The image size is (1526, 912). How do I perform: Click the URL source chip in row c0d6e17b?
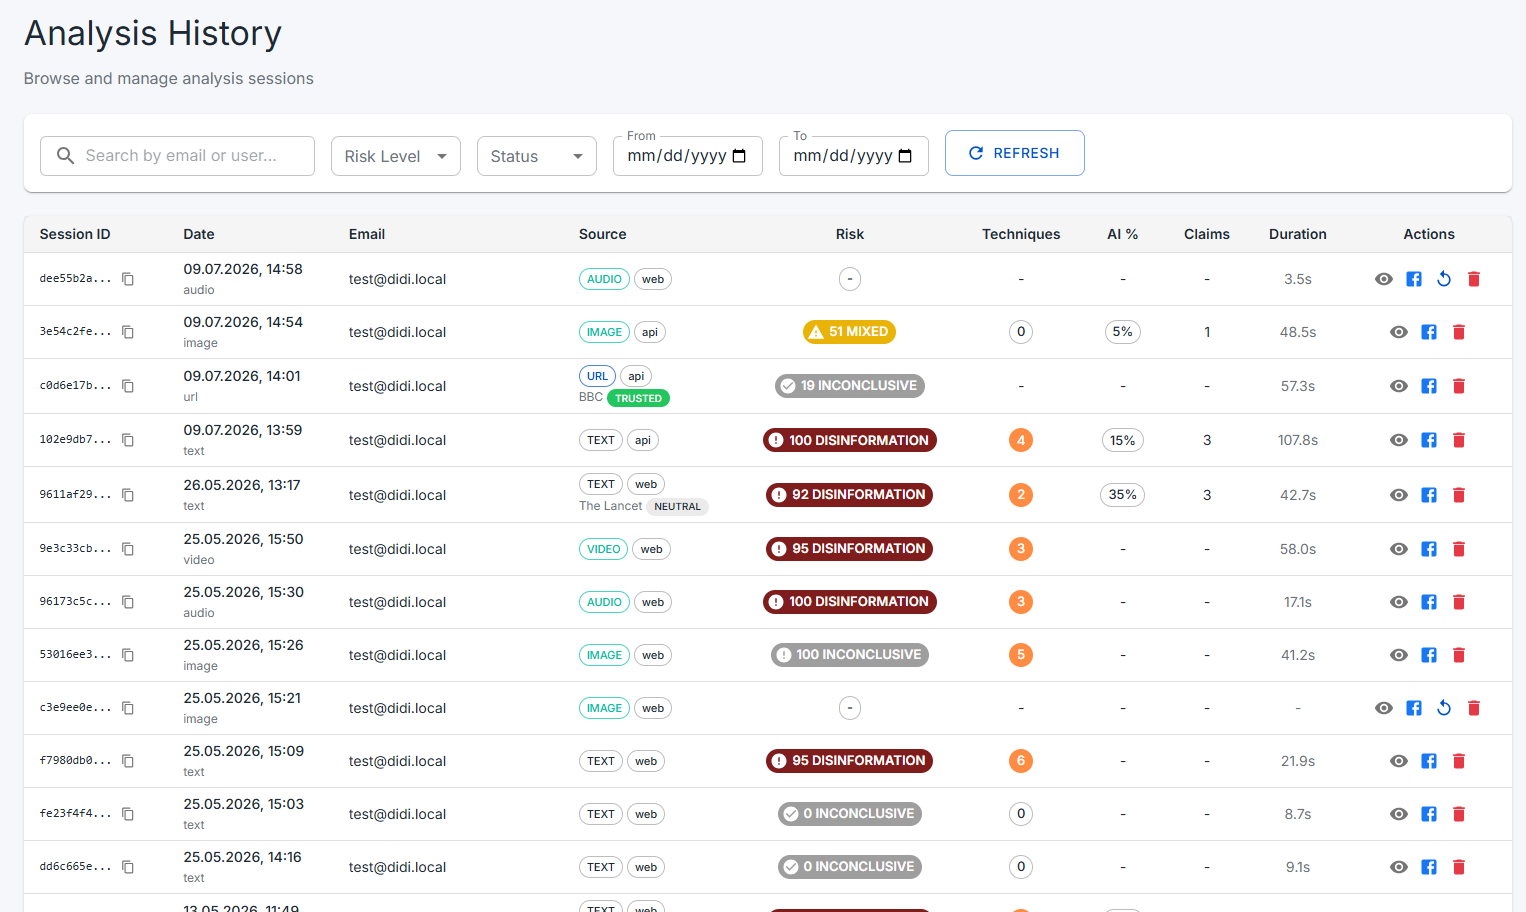pyautogui.click(x=598, y=376)
